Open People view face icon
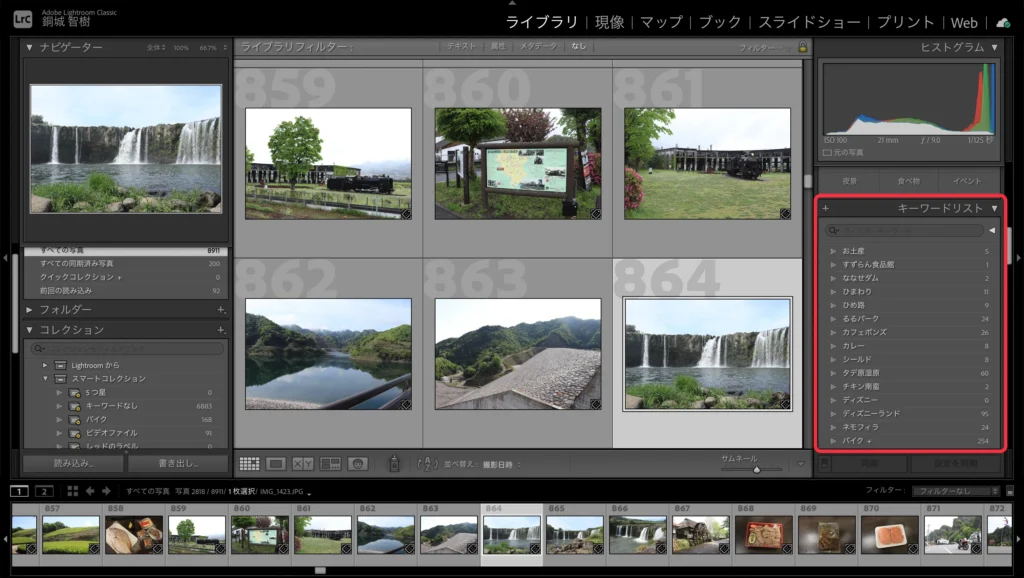The image size is (1024, 578). tap(356, 464)
